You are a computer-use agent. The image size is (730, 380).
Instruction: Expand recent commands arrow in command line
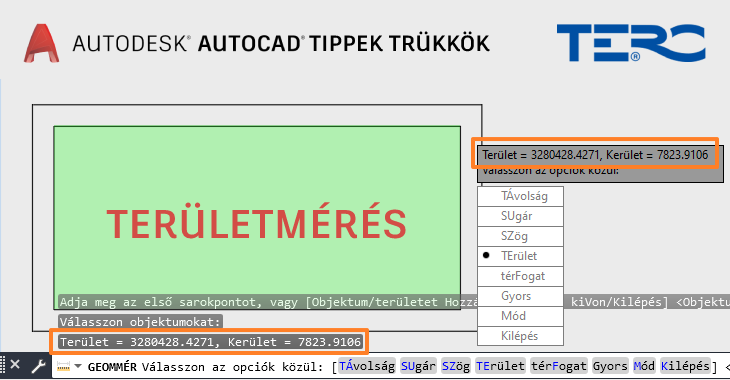pyautogui.click(x=78, y=366)
